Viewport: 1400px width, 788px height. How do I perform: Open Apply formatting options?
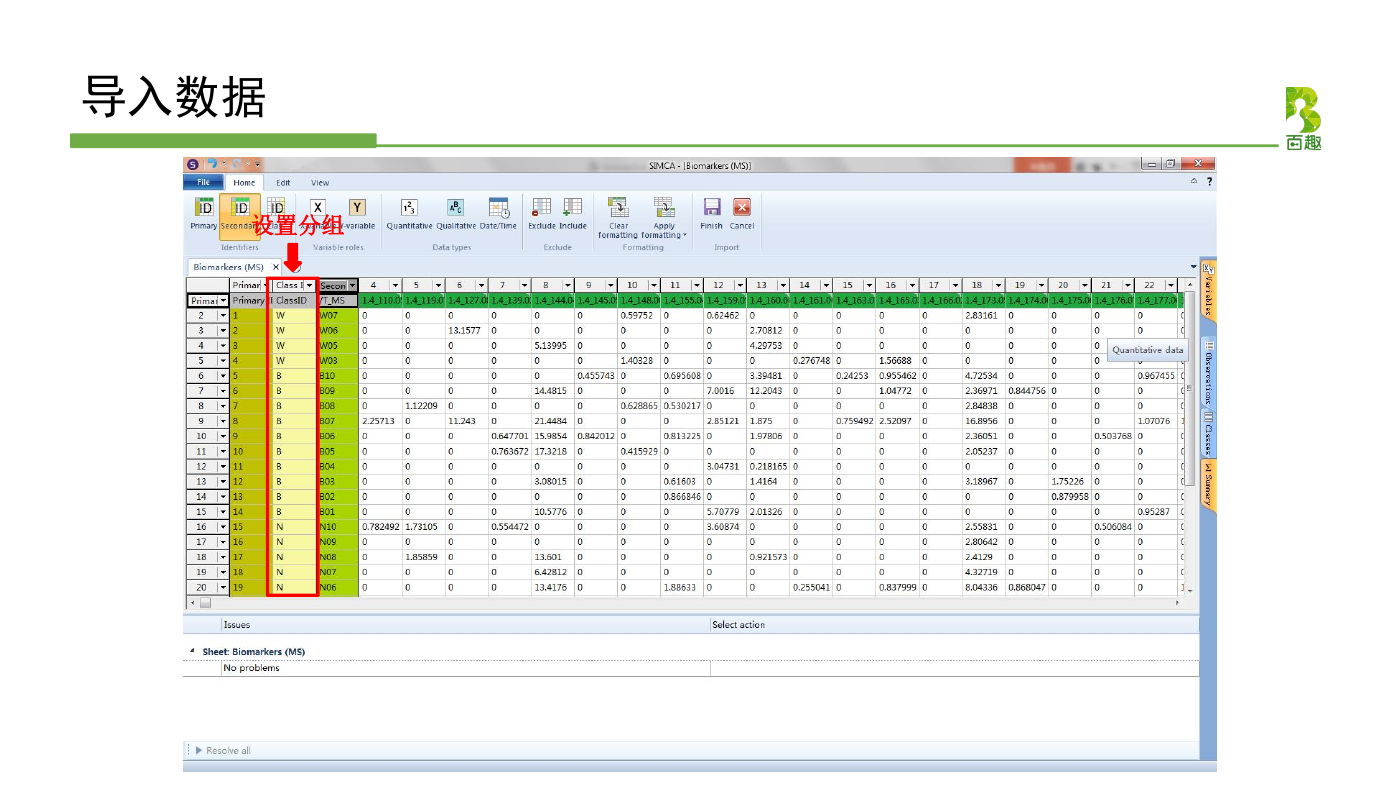[x=664, y=216]
